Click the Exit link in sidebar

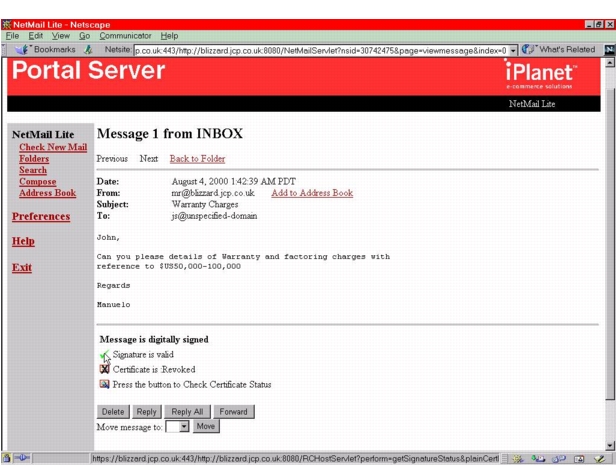point(22,268)
